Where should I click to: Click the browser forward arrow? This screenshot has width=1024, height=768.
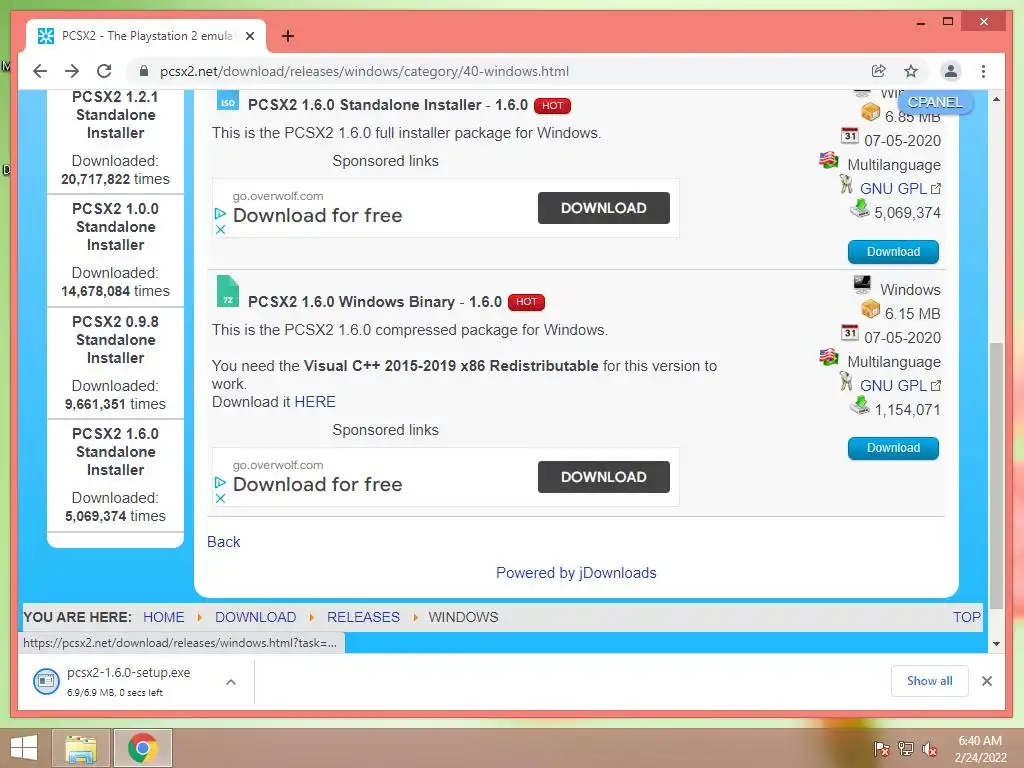(72, 71)
